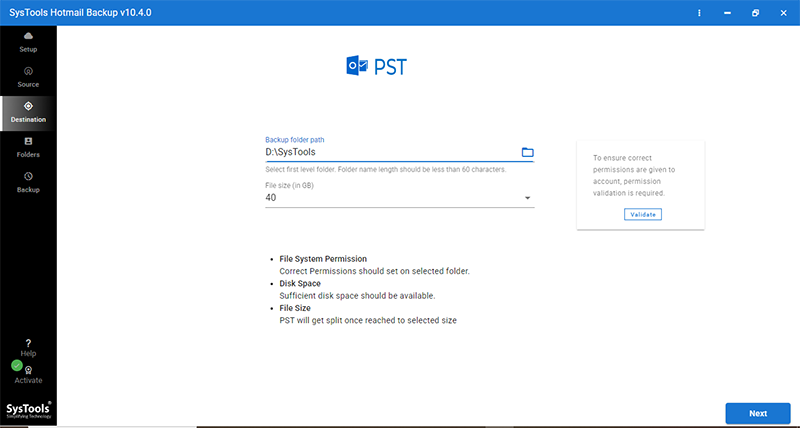800x428 pixels.
Task: Click the 'File size (in GB)' label
Action: (x=289, y=185)
